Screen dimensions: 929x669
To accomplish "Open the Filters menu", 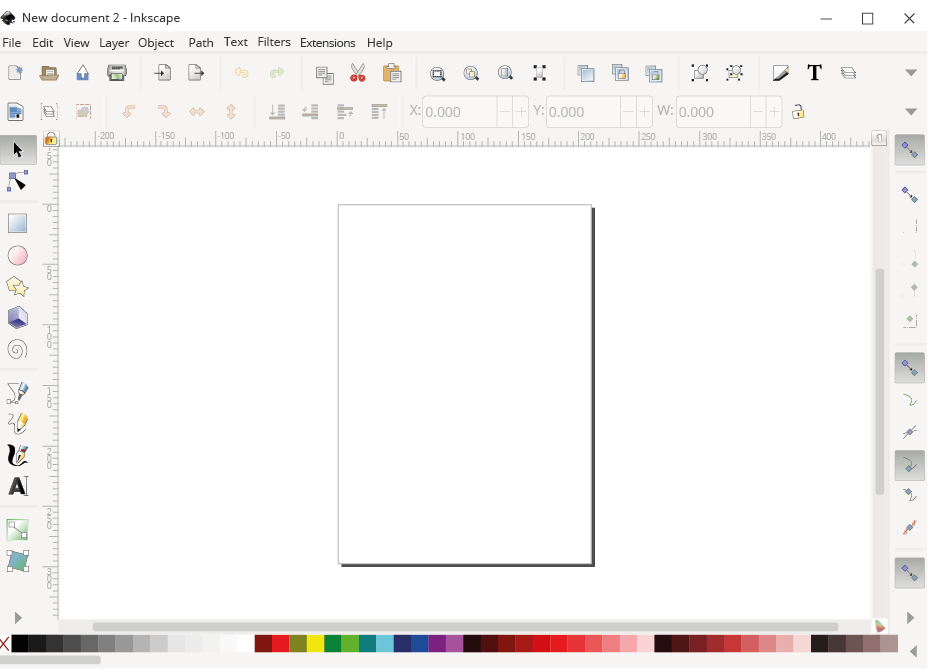I will click(273, 42).
